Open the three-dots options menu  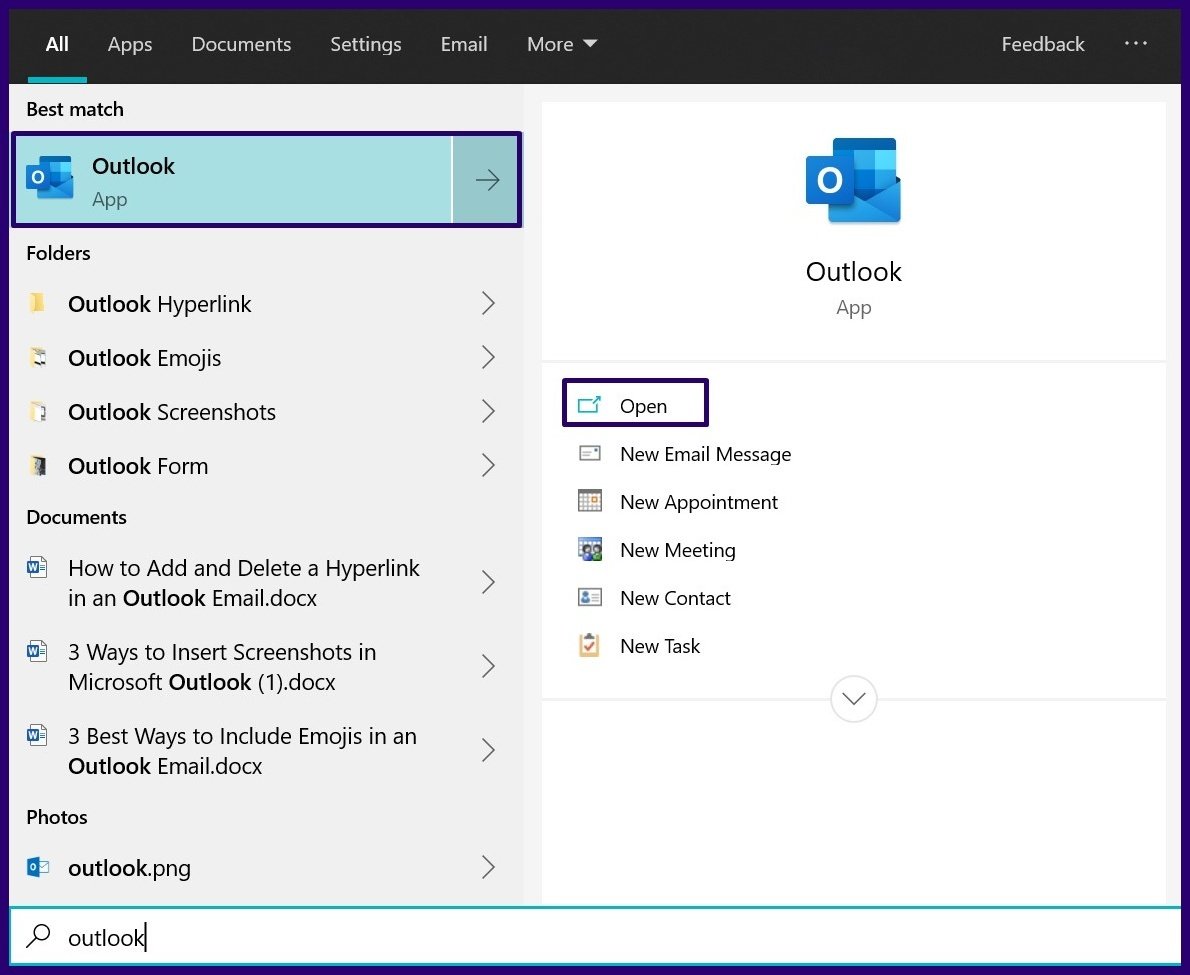click(x=1135, y=43)
